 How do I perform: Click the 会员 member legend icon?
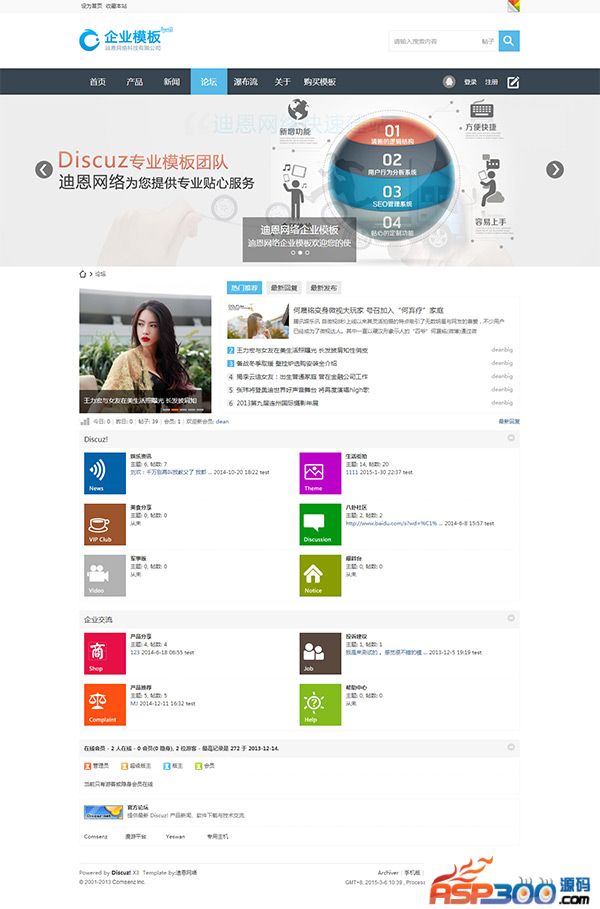click(198, 766)
